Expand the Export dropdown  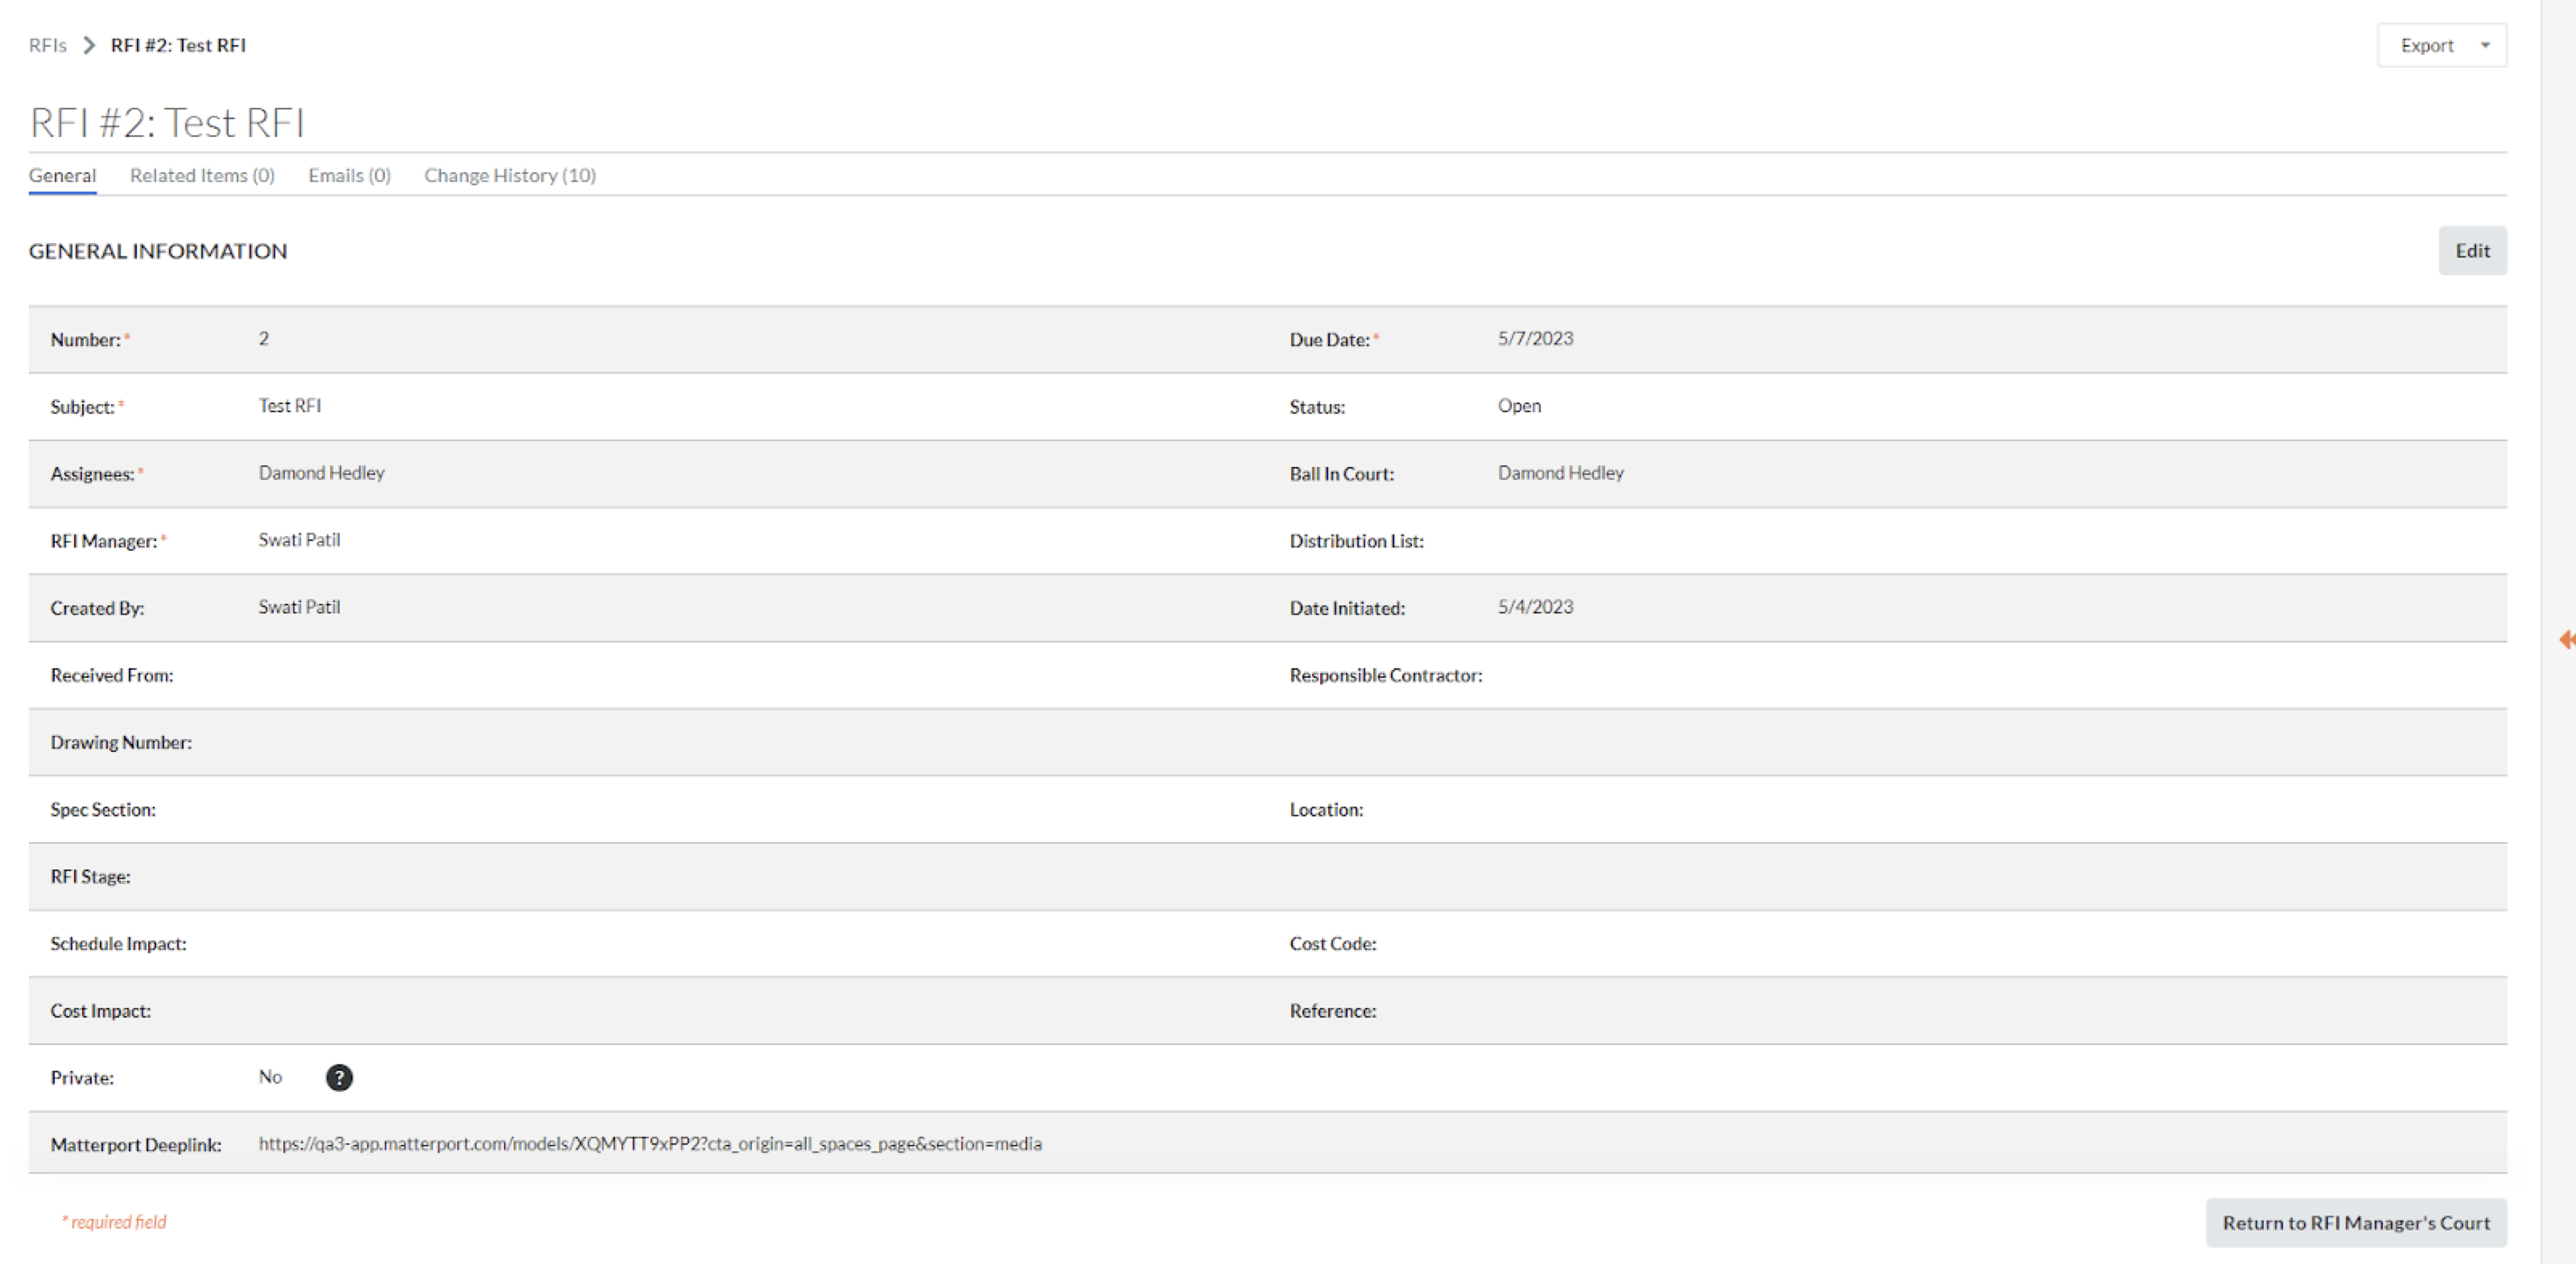coord(2428,45)
